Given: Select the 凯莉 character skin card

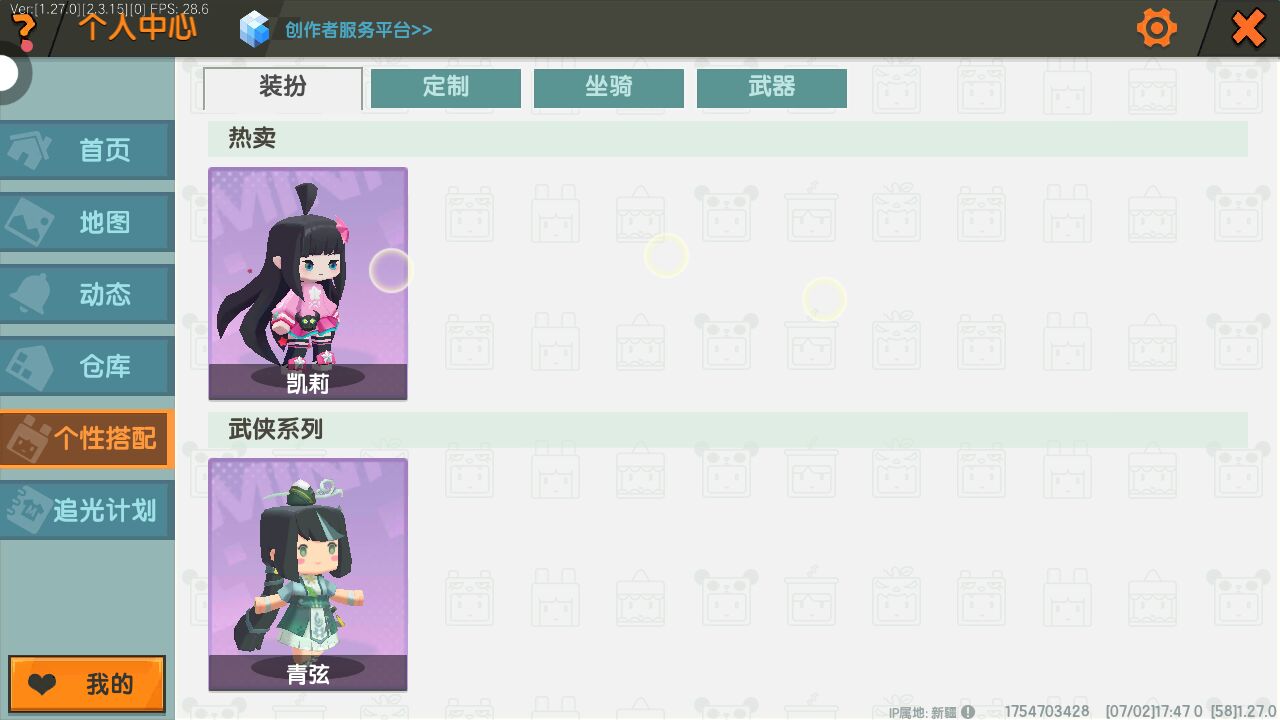Looking at the screenshot, I should pos(308,284).
